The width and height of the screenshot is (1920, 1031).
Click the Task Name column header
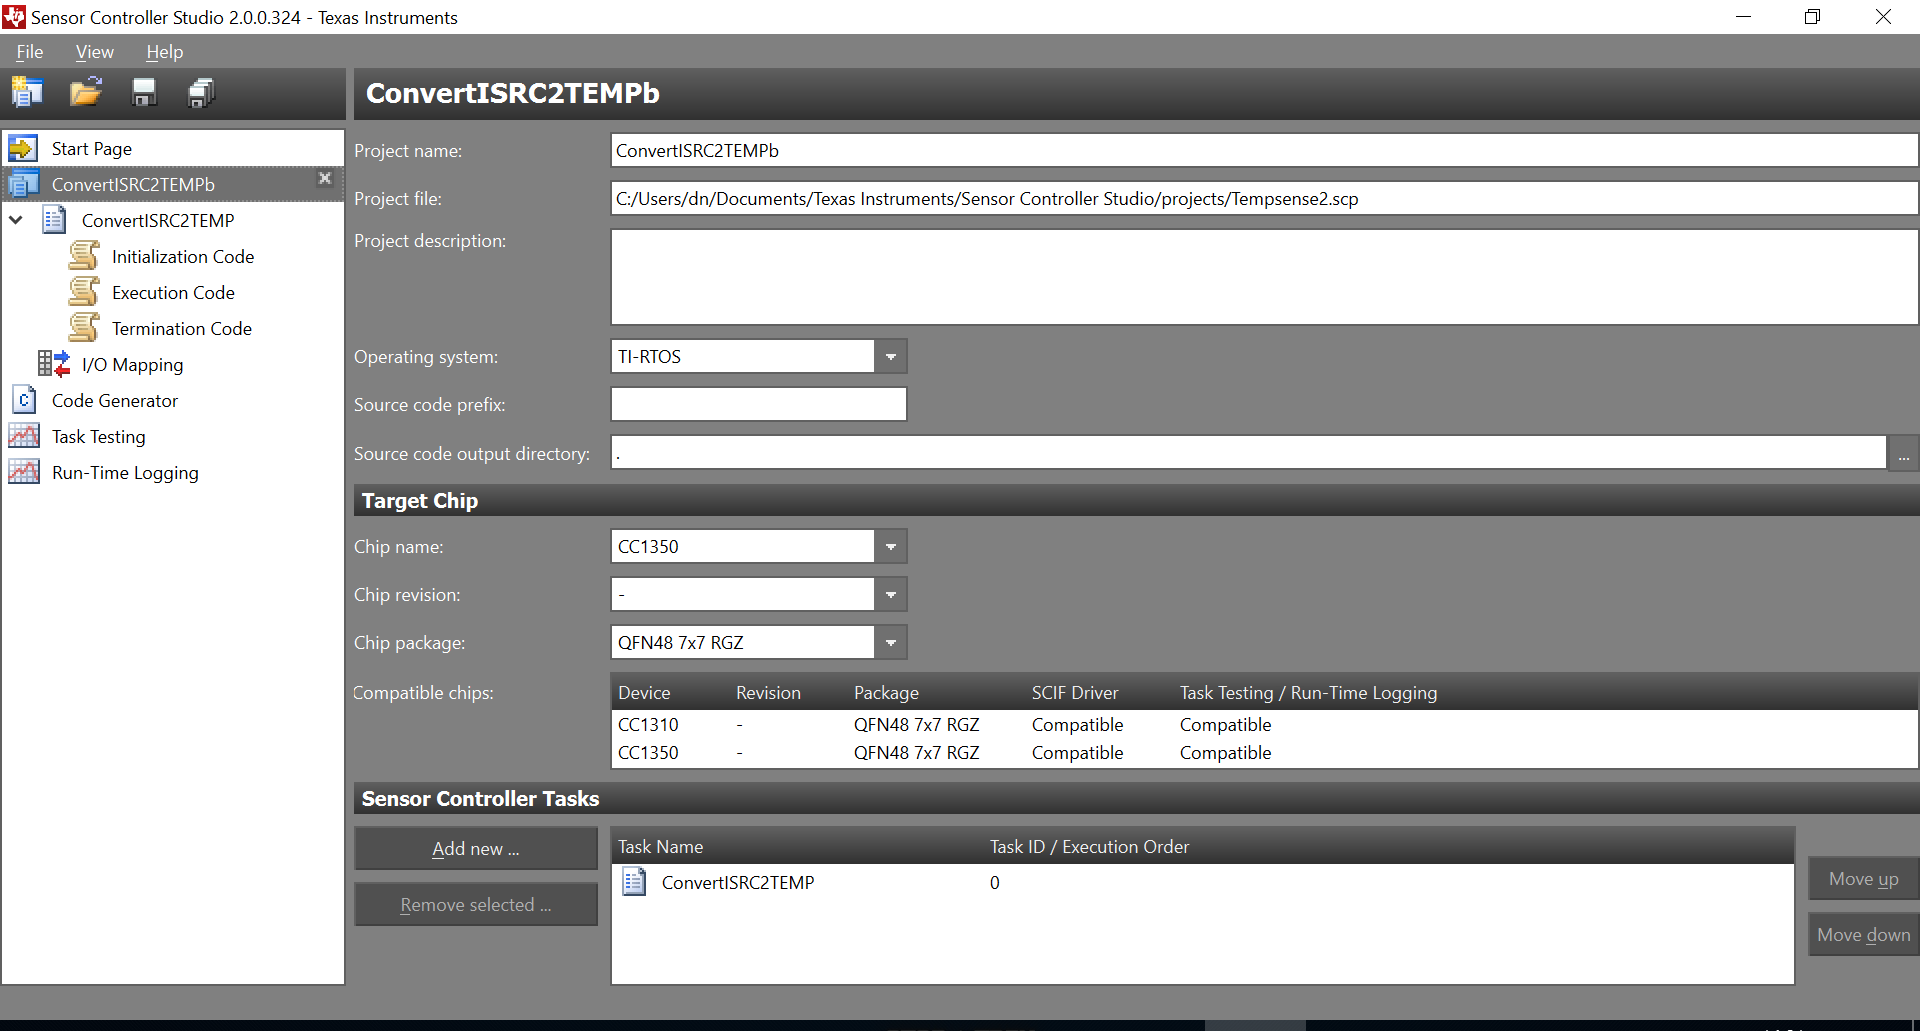660,846
